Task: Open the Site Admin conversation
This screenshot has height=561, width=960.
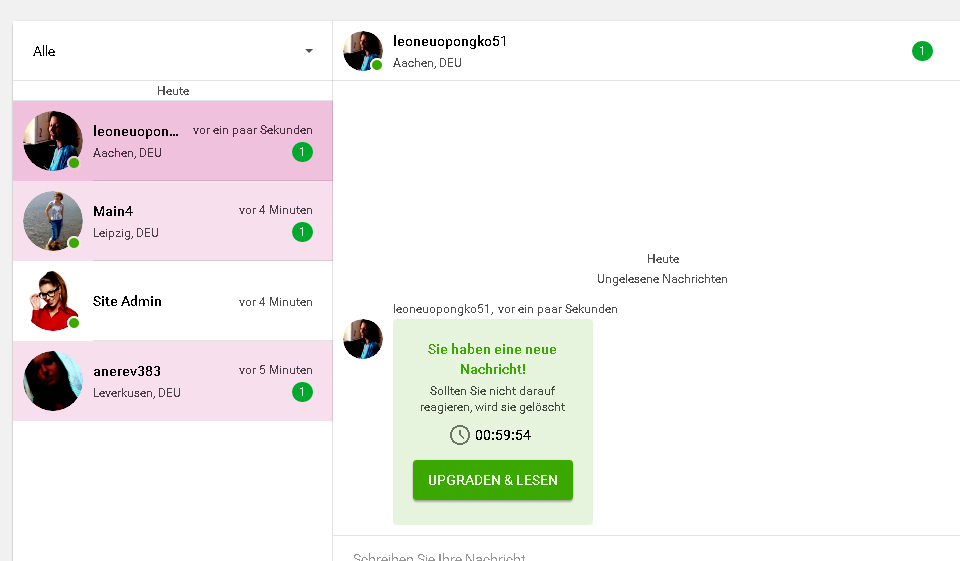Action: pos(190,301)
